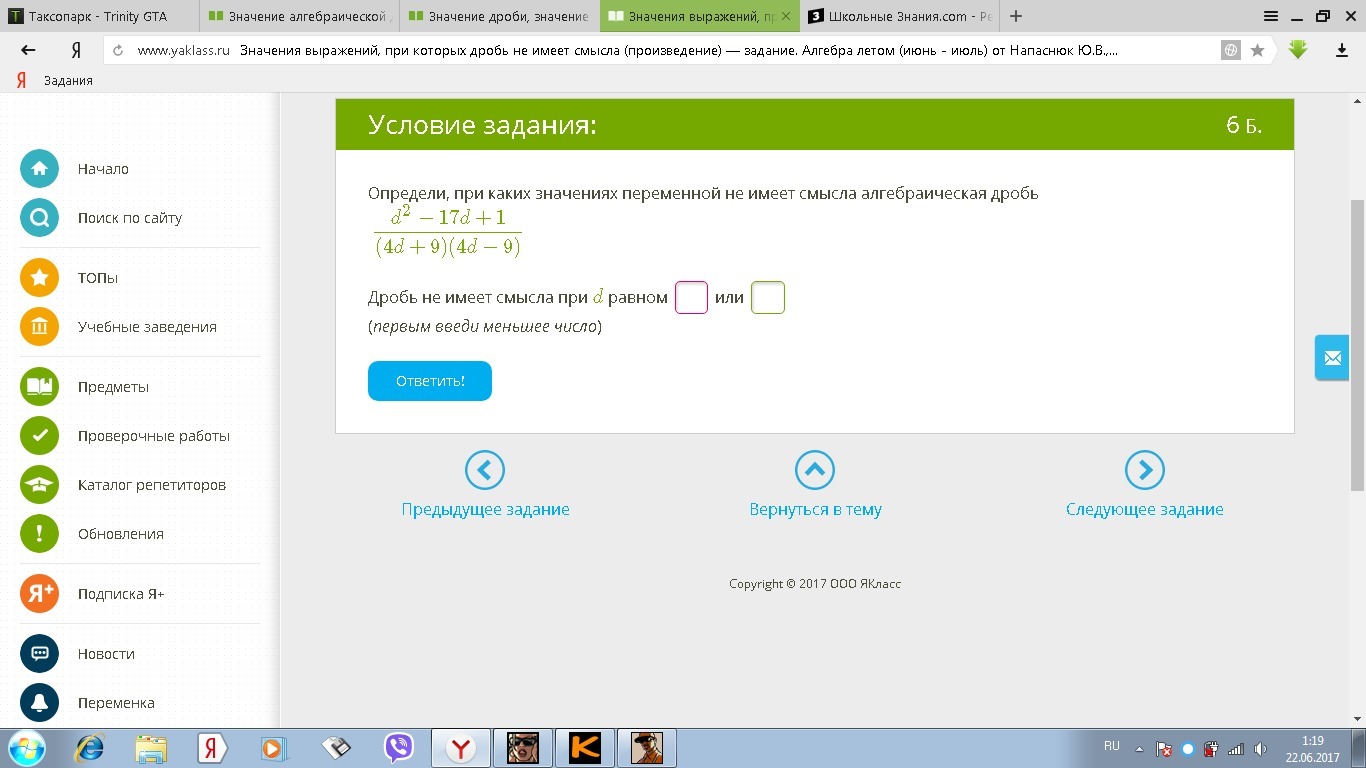The image size is (1366, 768).
Task: Open the Начало home icon
Action: 40,169
